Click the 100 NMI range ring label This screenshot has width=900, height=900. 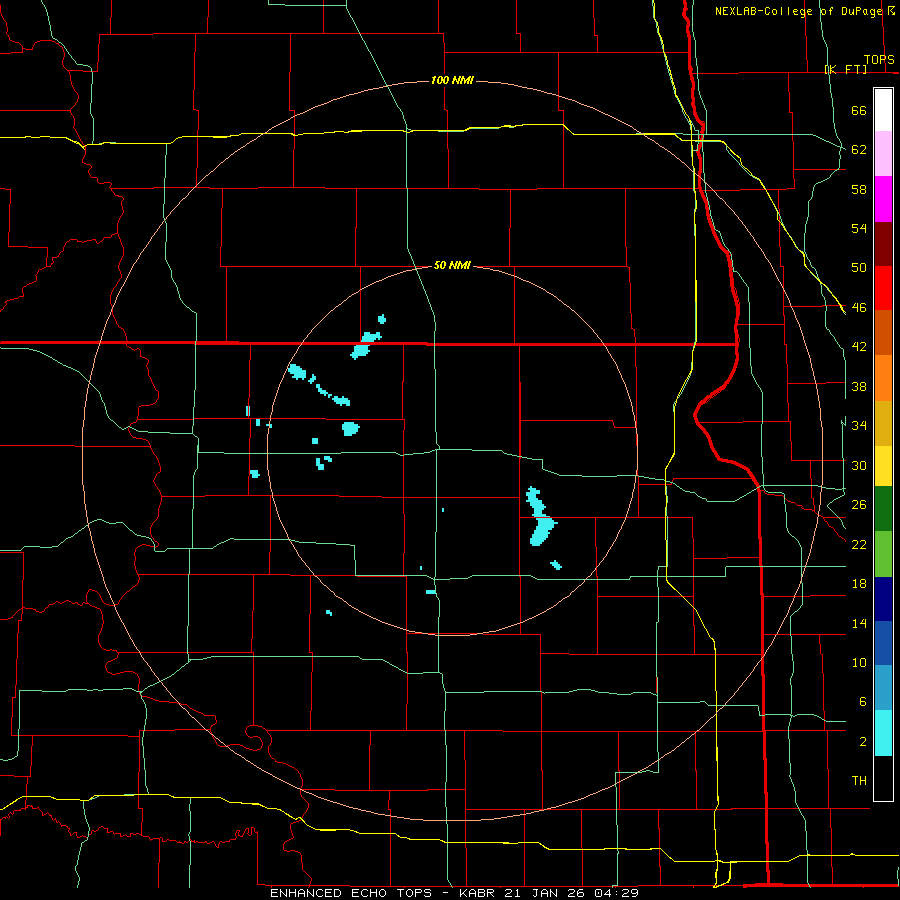[452, 80]
